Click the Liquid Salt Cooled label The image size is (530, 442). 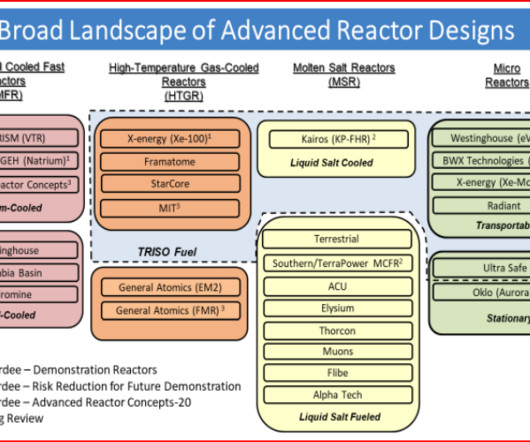(332, 163)
